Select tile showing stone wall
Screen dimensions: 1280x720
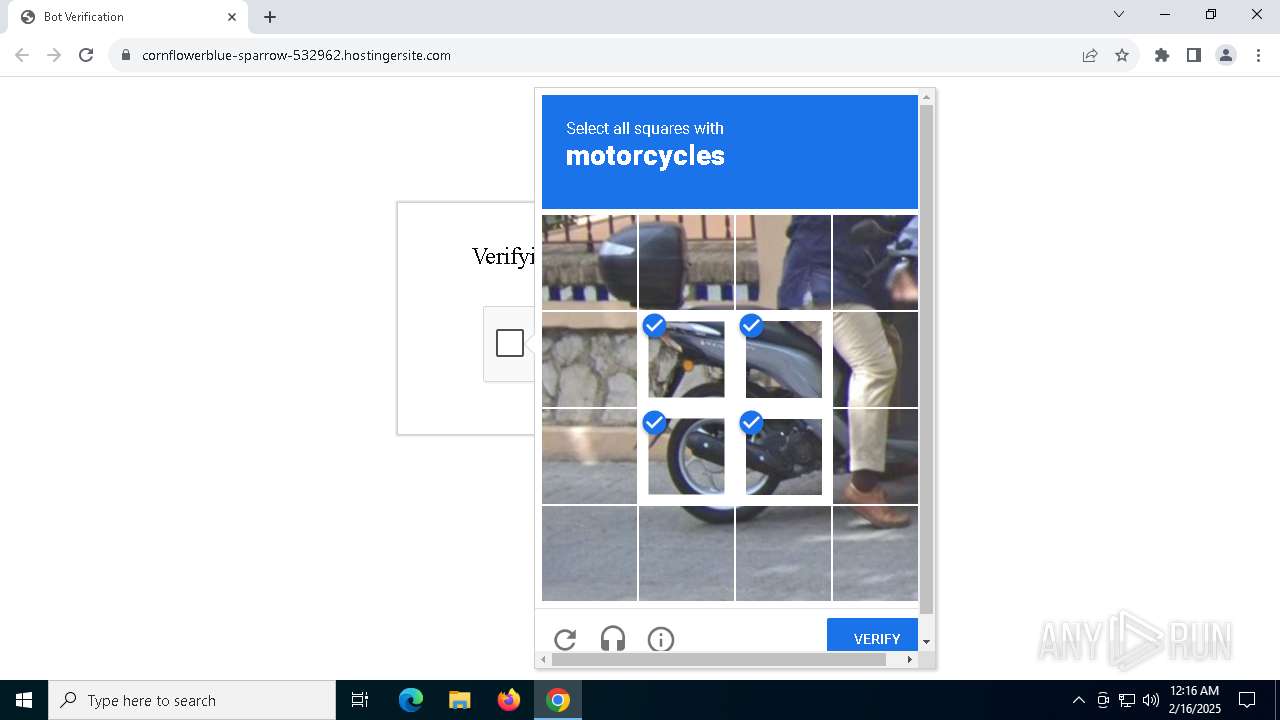tap(589, 359)
